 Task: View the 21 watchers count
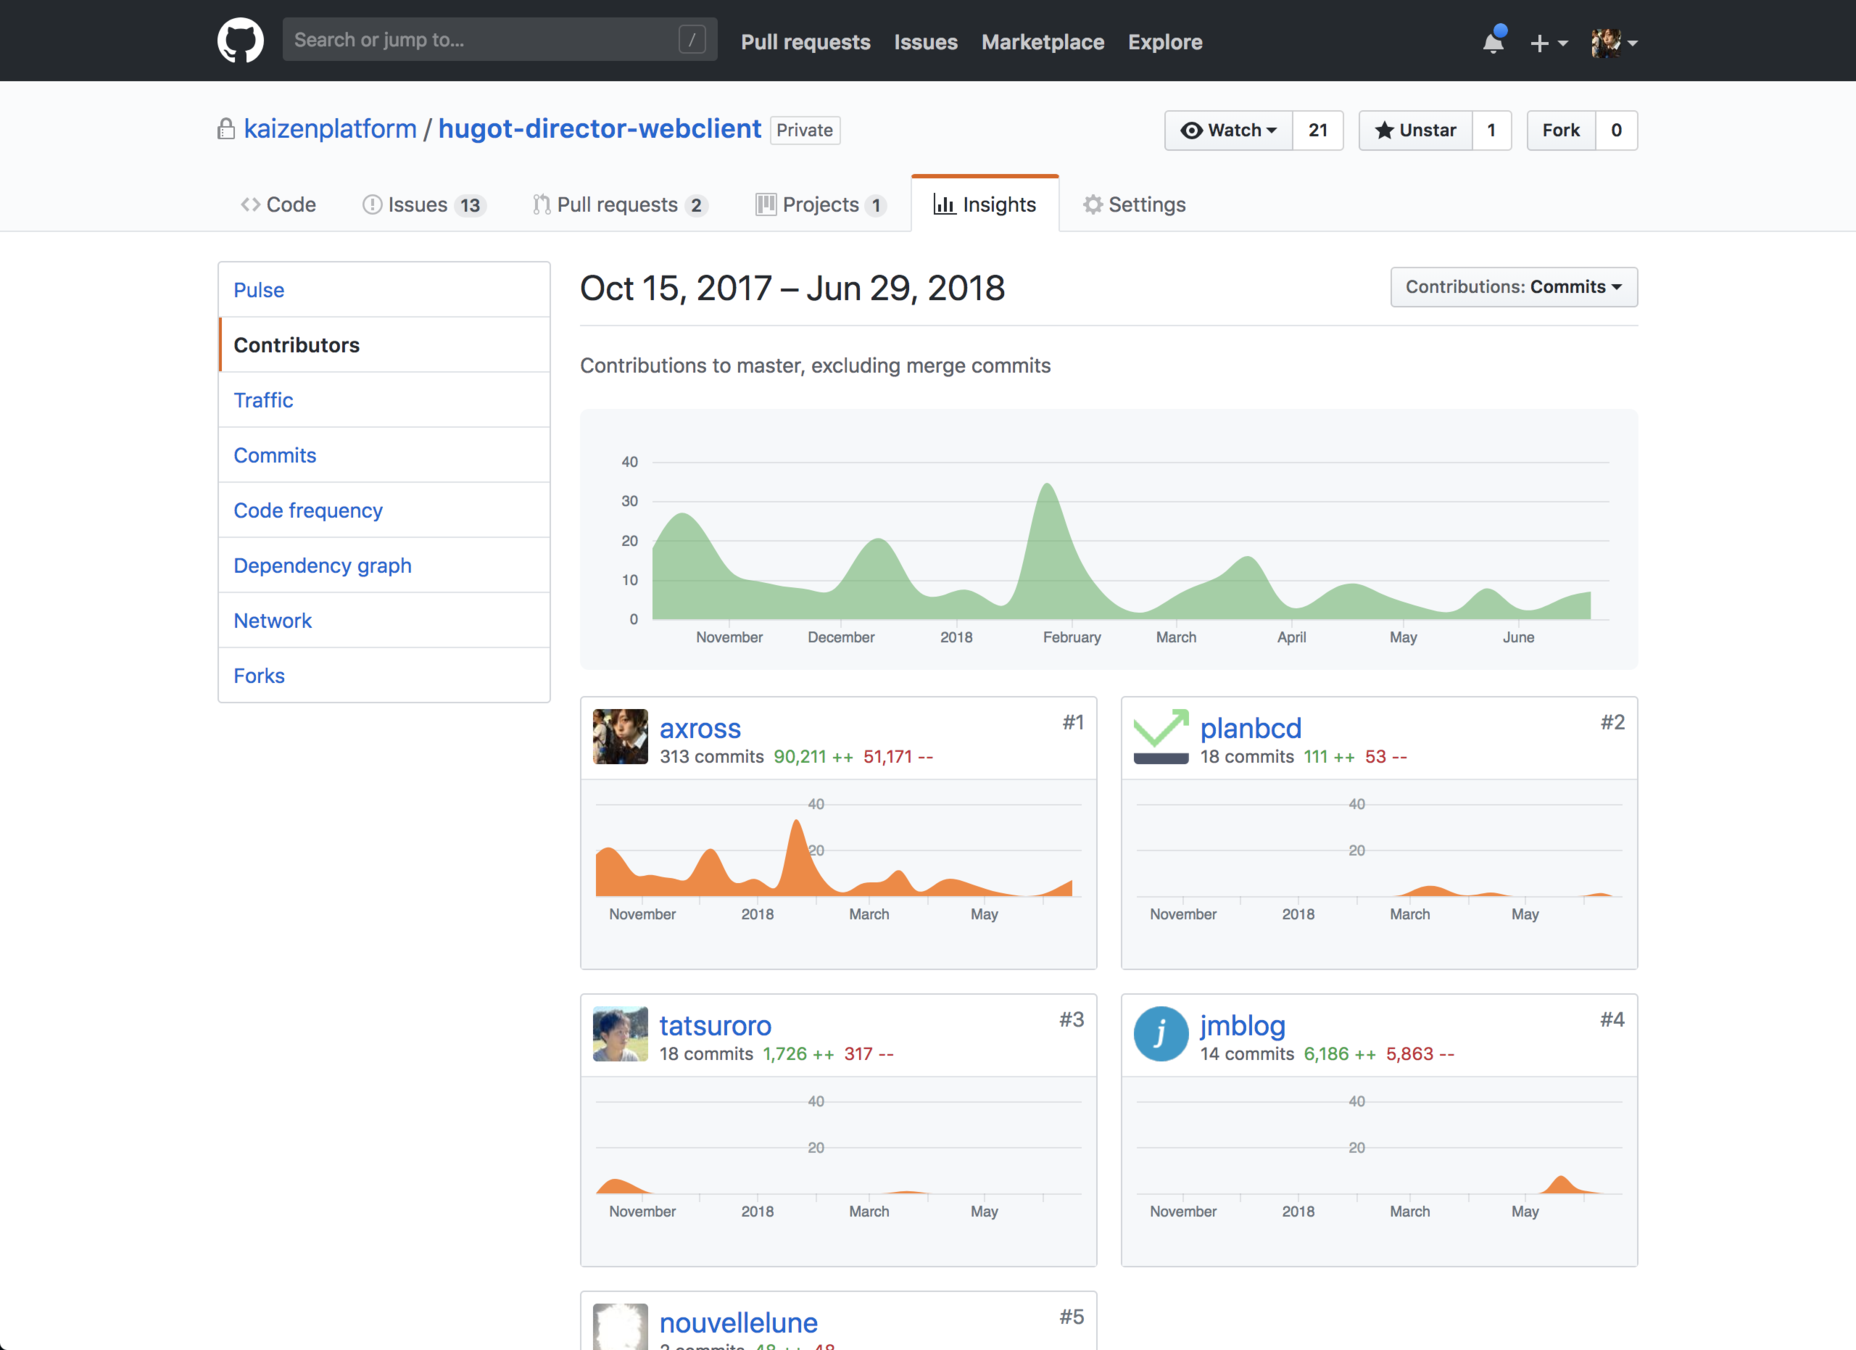pos(1318,130)
